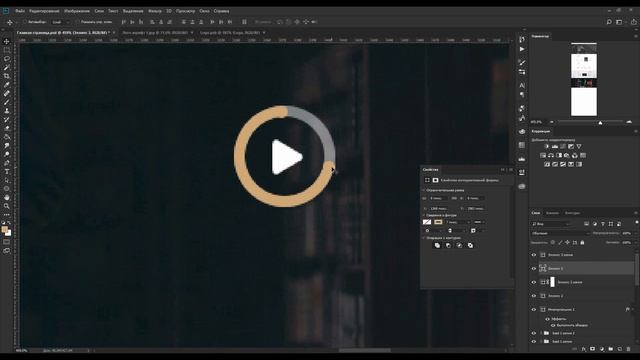Add layer style with fx icon
The width and height of the screenshot is (640, 360).
tap(584, 349)
